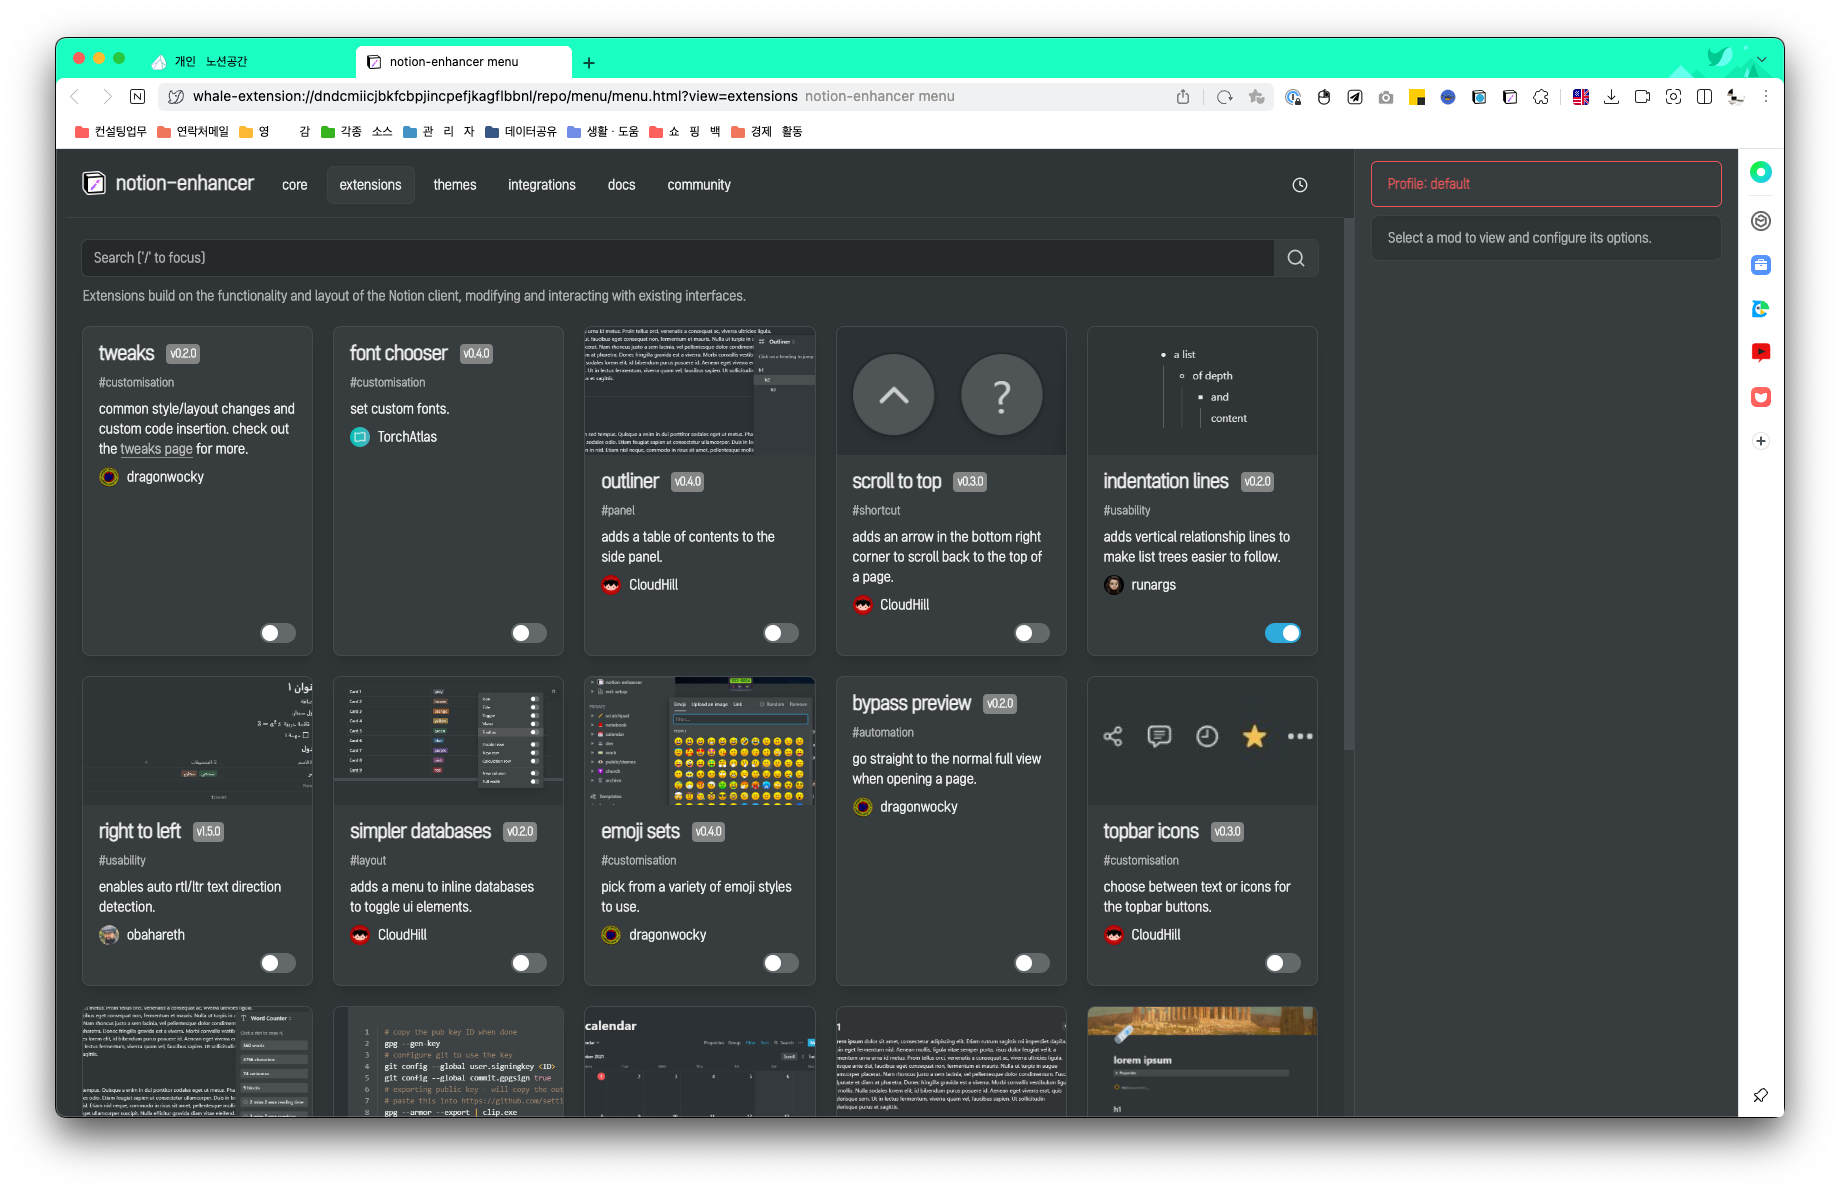Screen dimensions: 1840x1191
Task: Add sidebar item with plus icon
Action: pos(1761,441)
